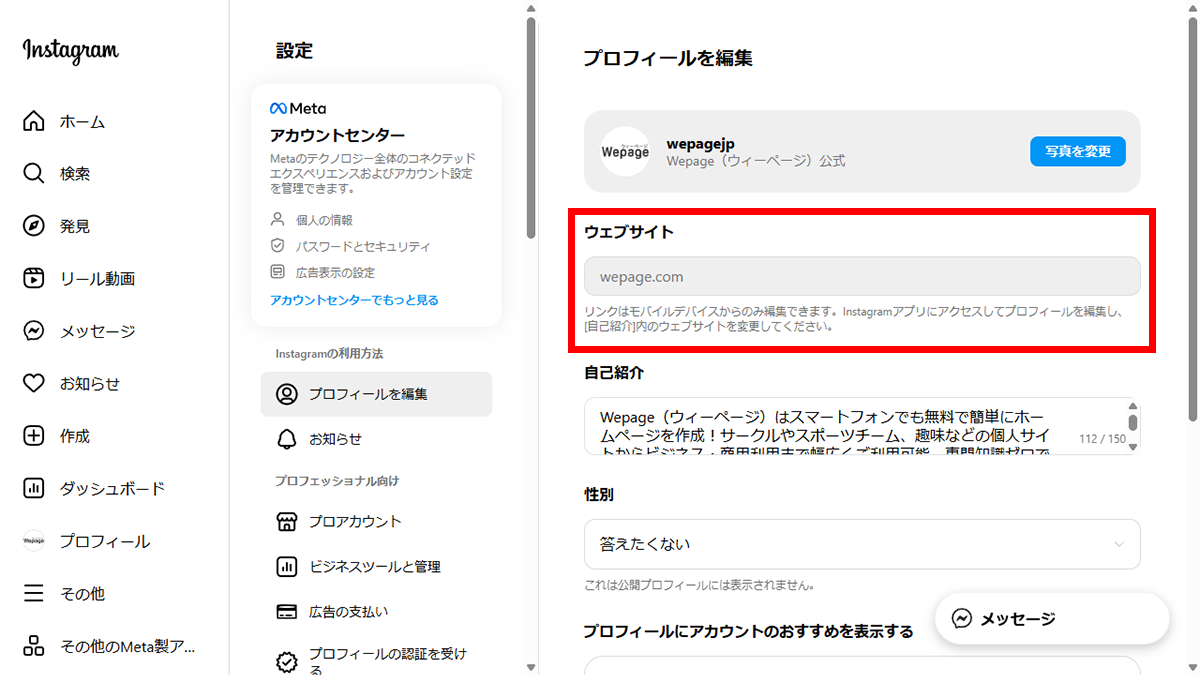Click the Wepage profile picture thumbnail
This screenshot has height=675, width=1200.
(625, 151)
